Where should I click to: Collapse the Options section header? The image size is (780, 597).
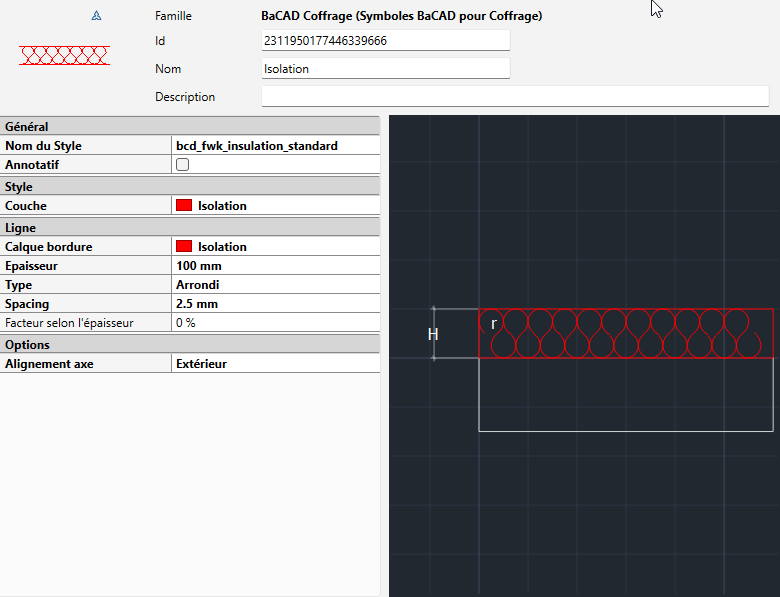[x=190, y=345]
